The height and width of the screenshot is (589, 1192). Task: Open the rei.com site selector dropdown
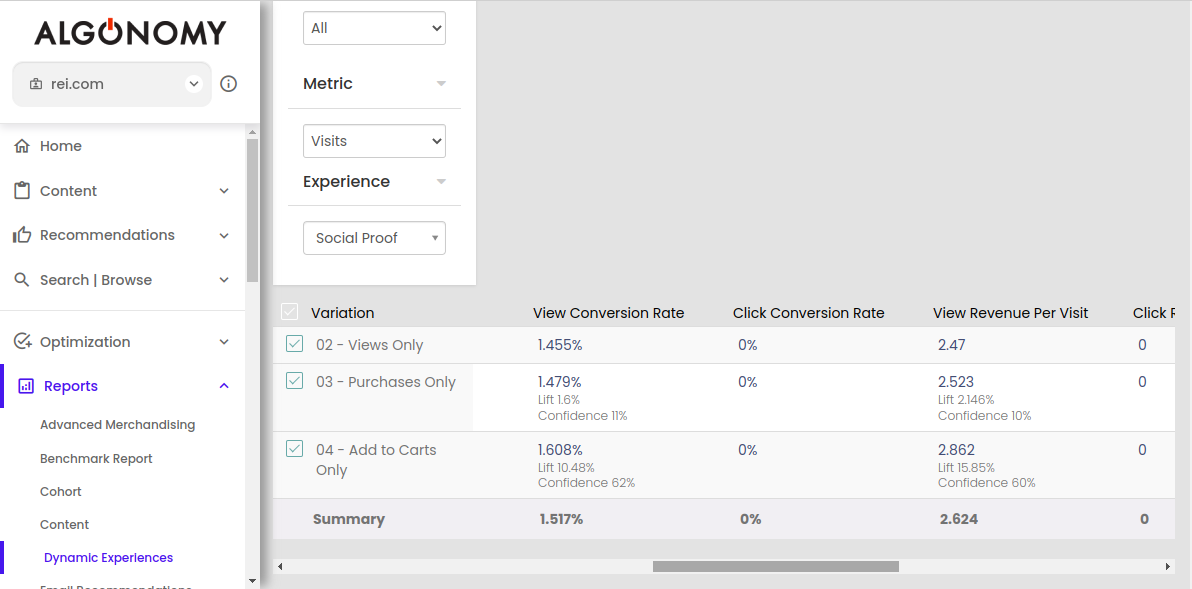(194, 84)
